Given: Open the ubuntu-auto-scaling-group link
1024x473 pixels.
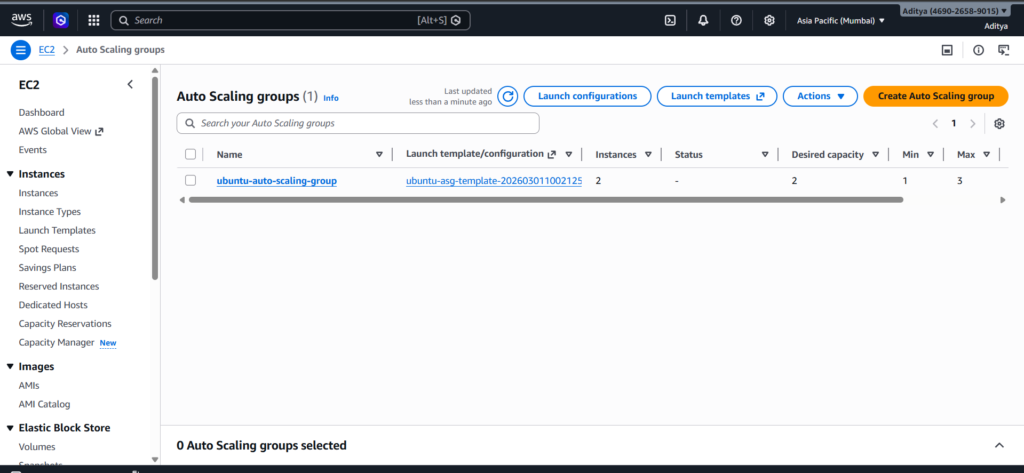Looking at the screenshot, I should (277, 181).
